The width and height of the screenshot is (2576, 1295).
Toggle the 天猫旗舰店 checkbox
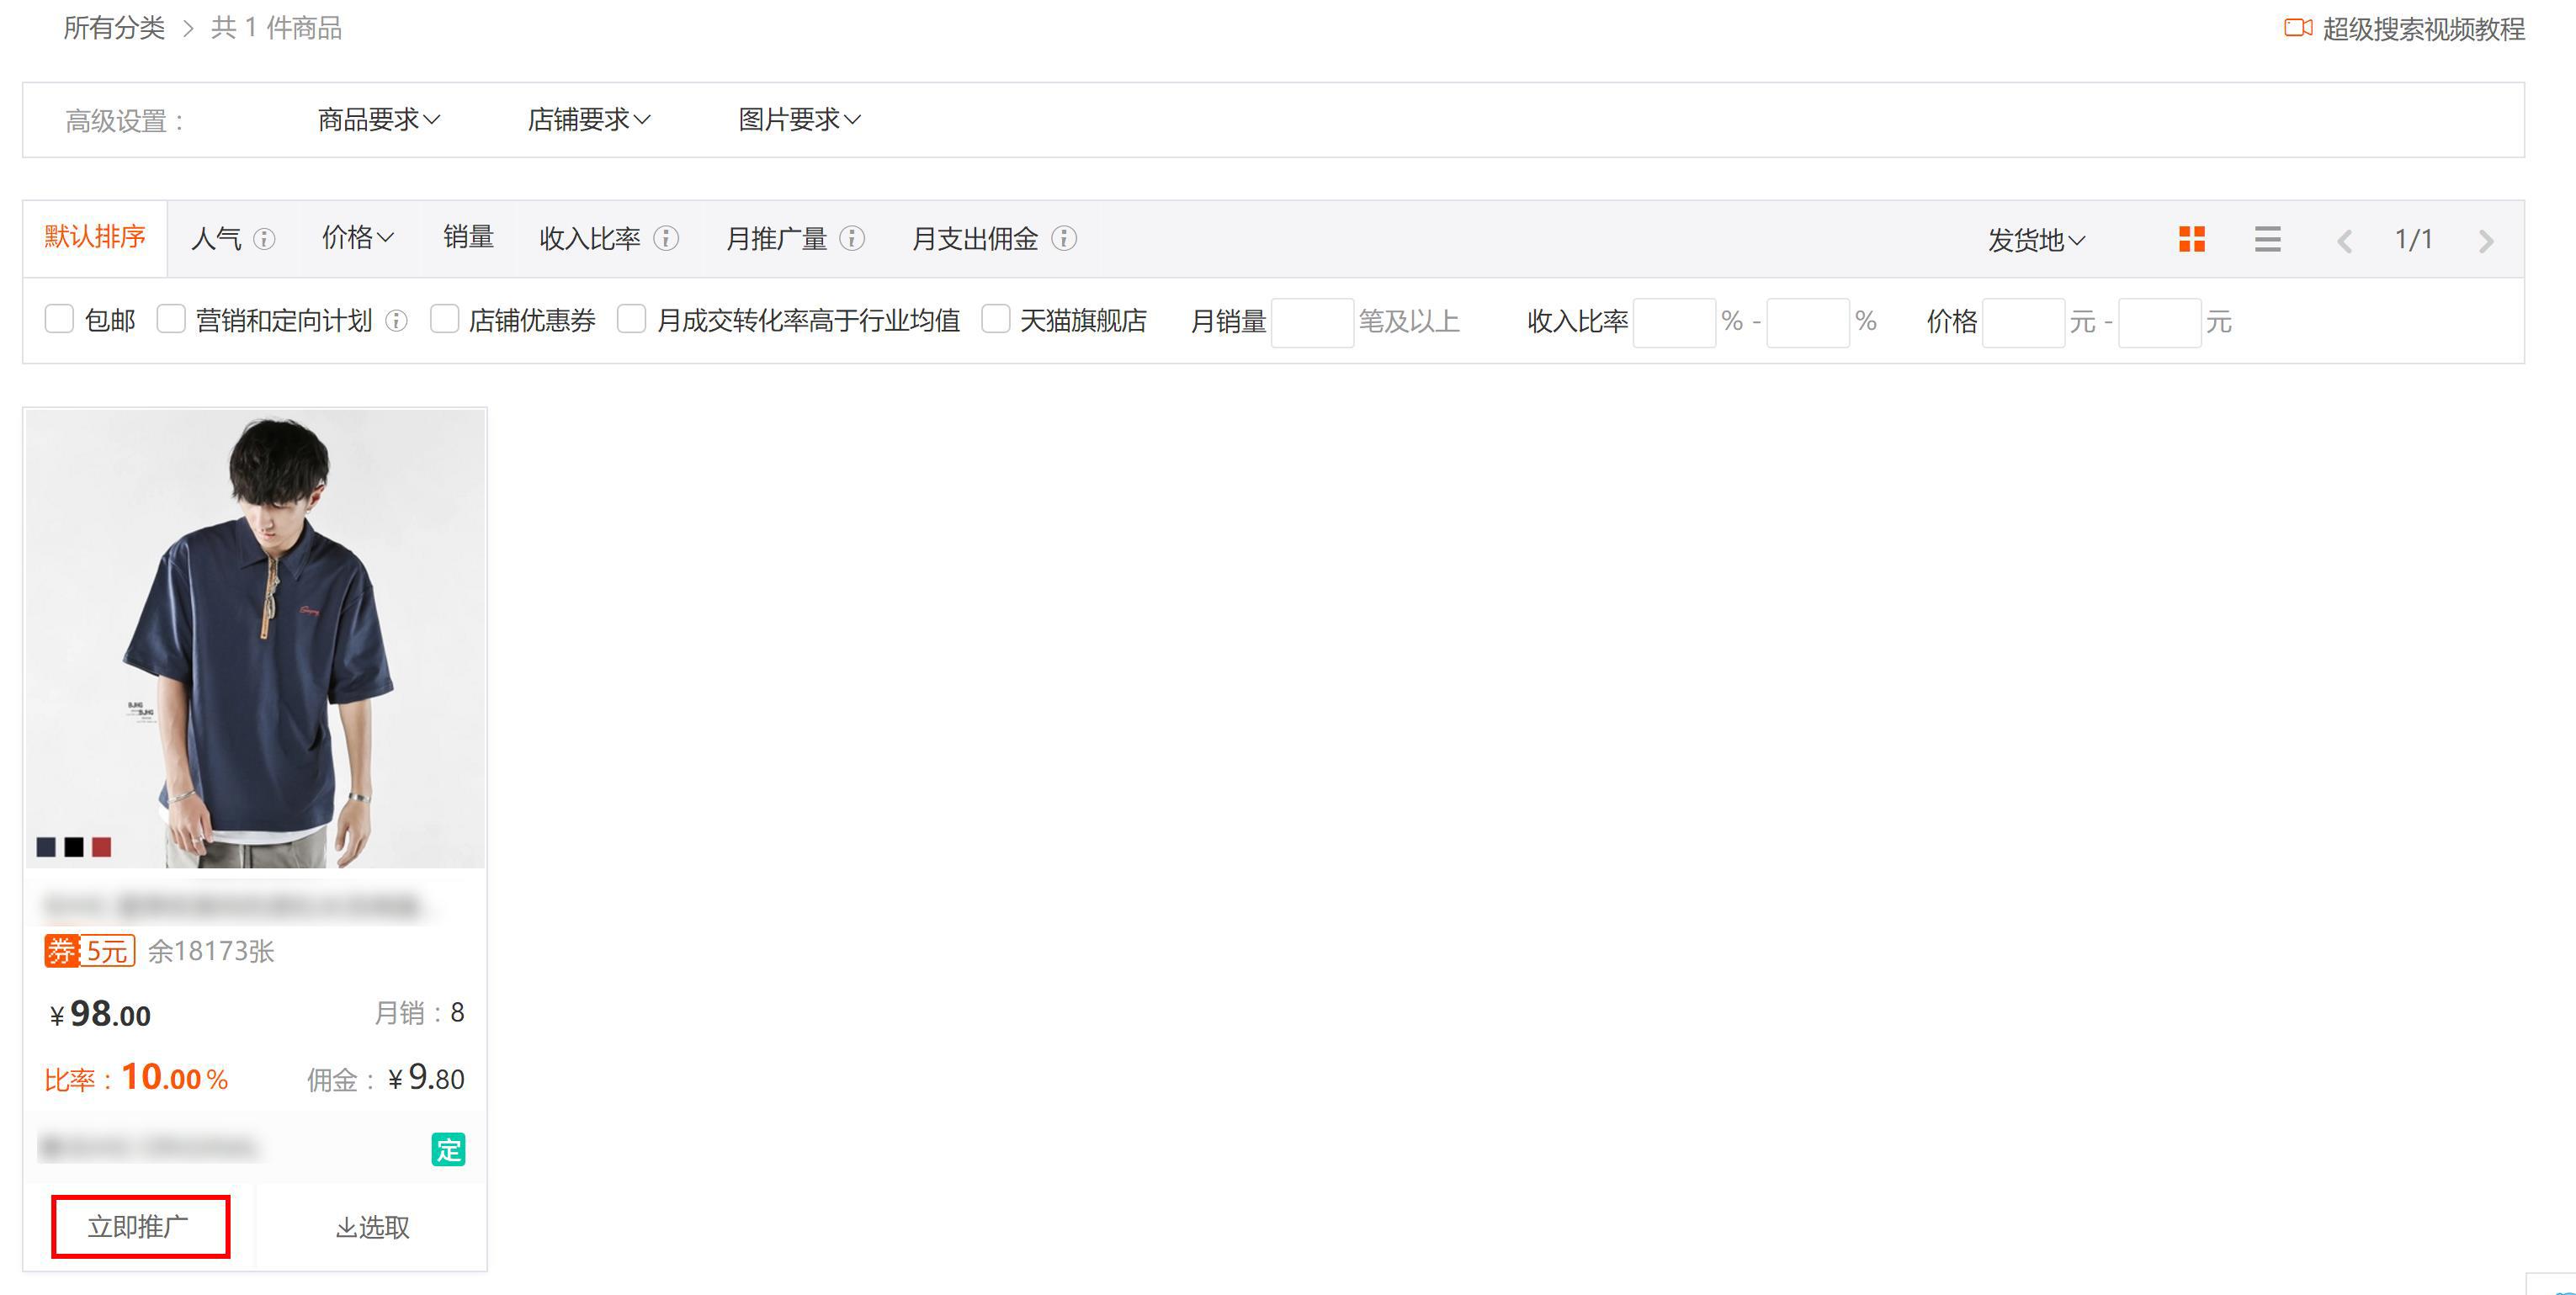(995, 320)
